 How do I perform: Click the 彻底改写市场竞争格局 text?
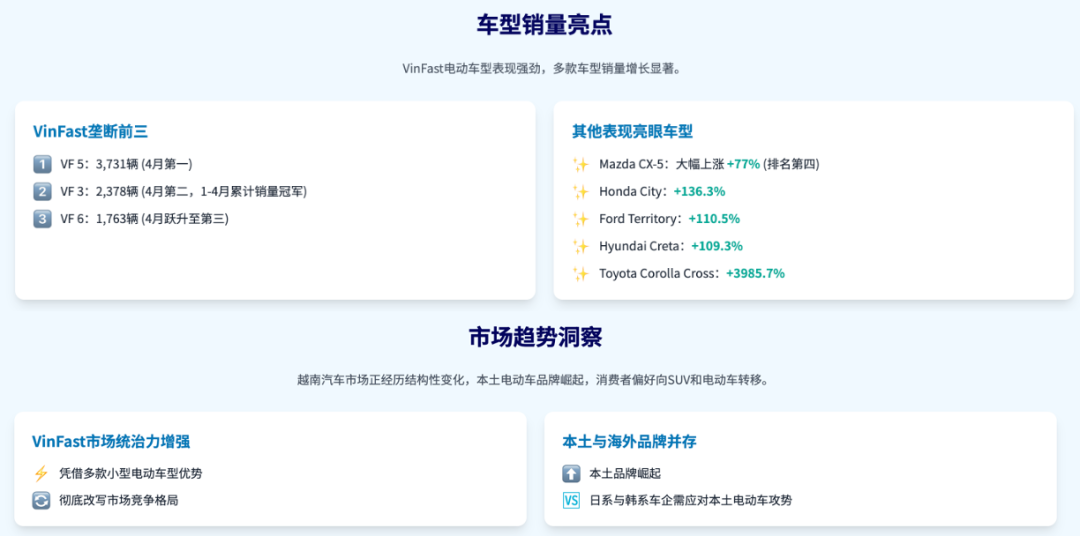point(118,500)
